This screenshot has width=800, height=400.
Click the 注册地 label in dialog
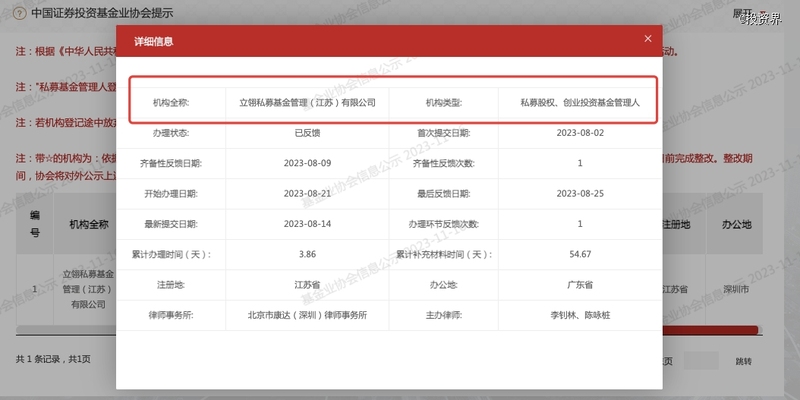171,285
